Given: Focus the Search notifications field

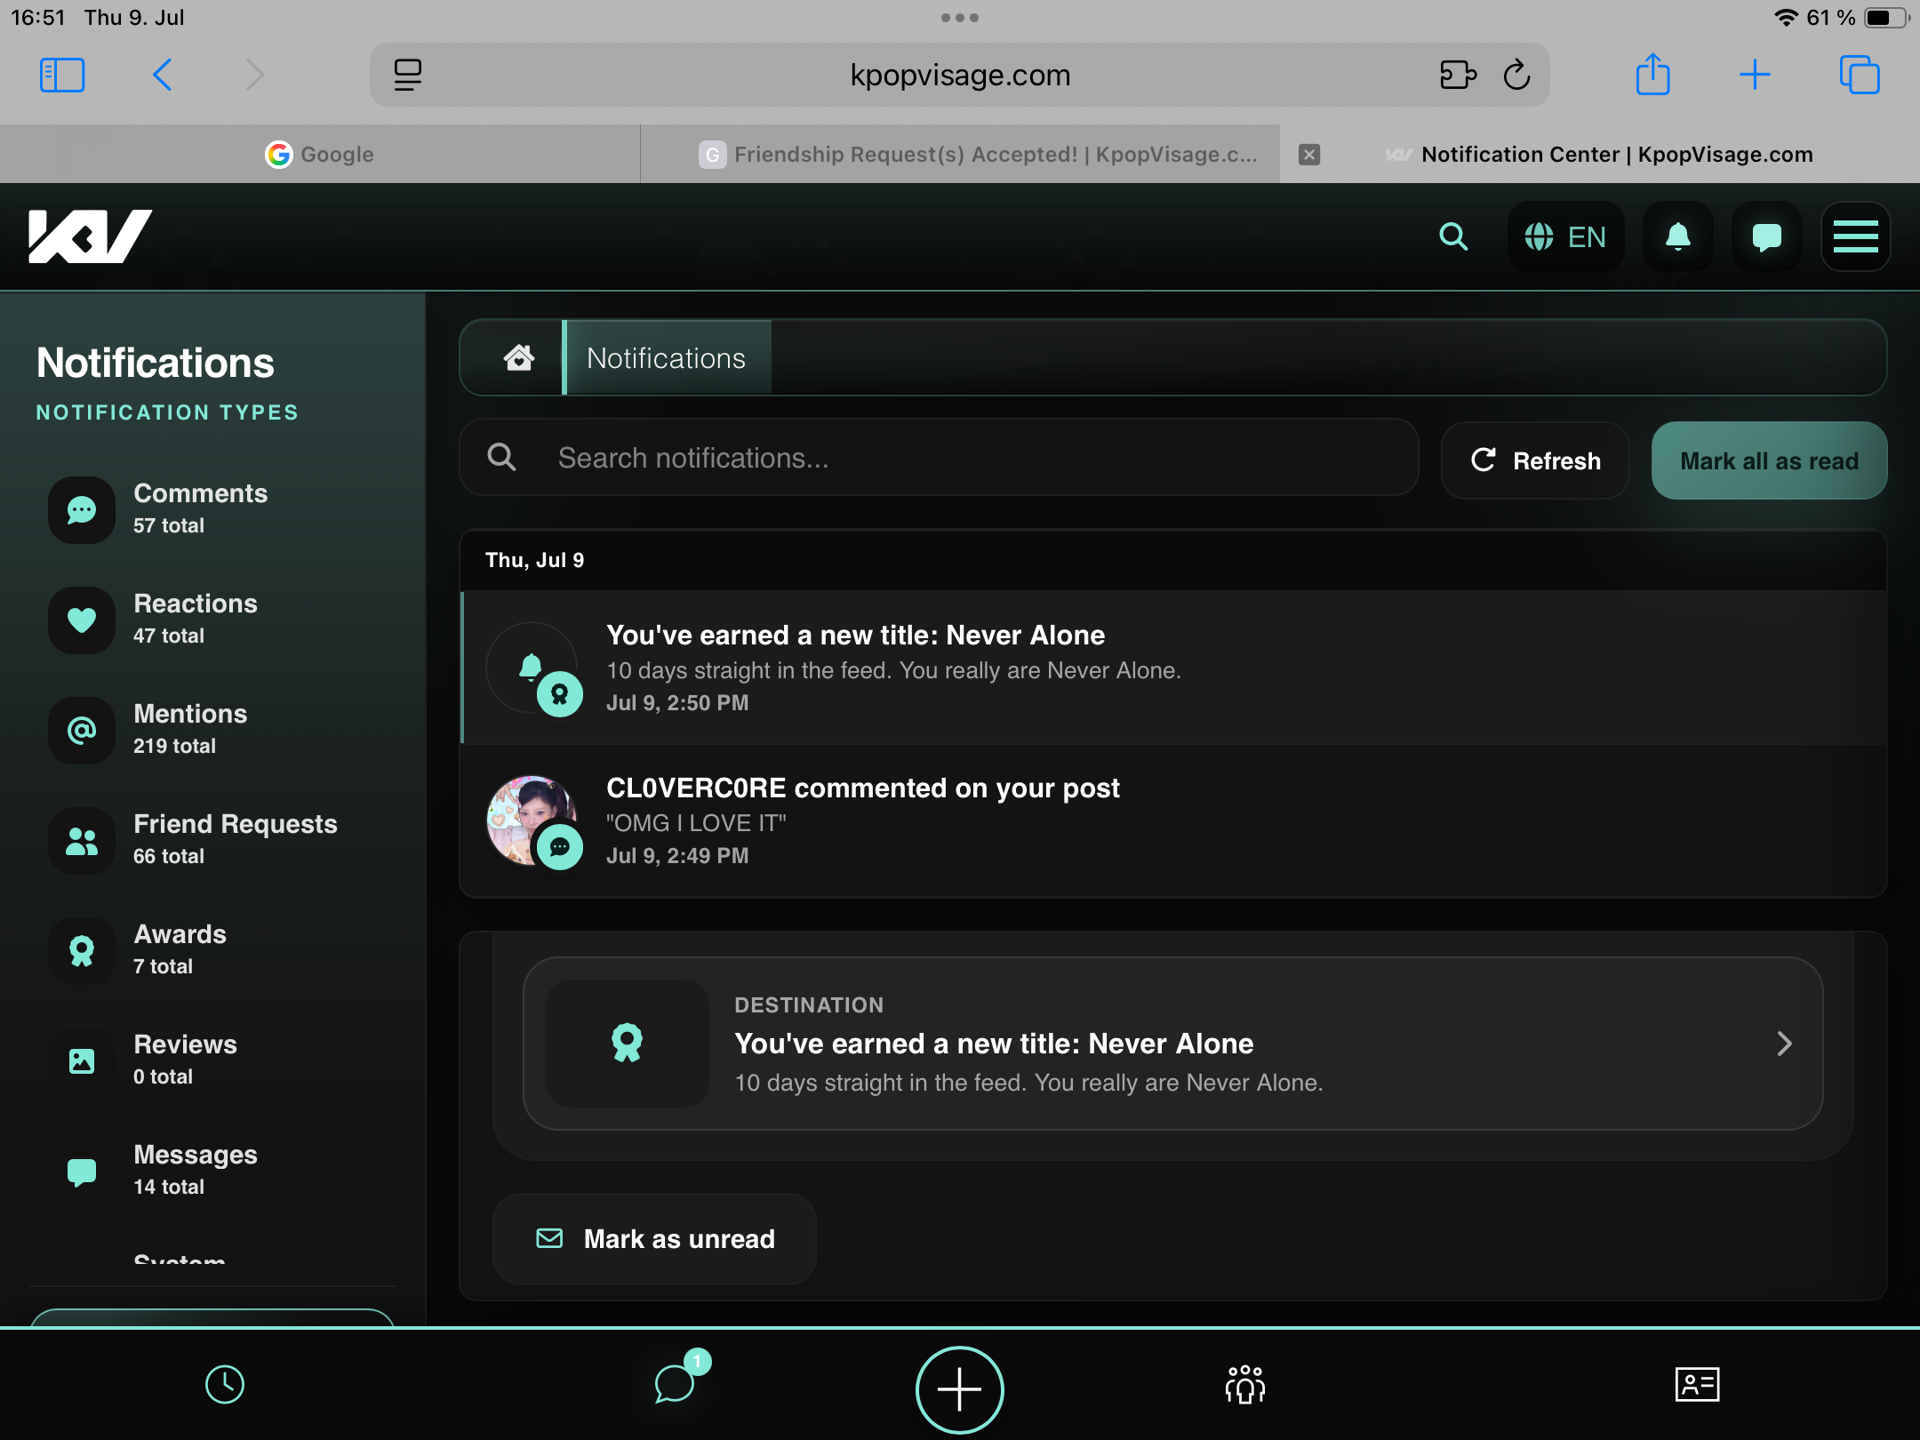Looking at the screenshot, I should tap(939, 458).
